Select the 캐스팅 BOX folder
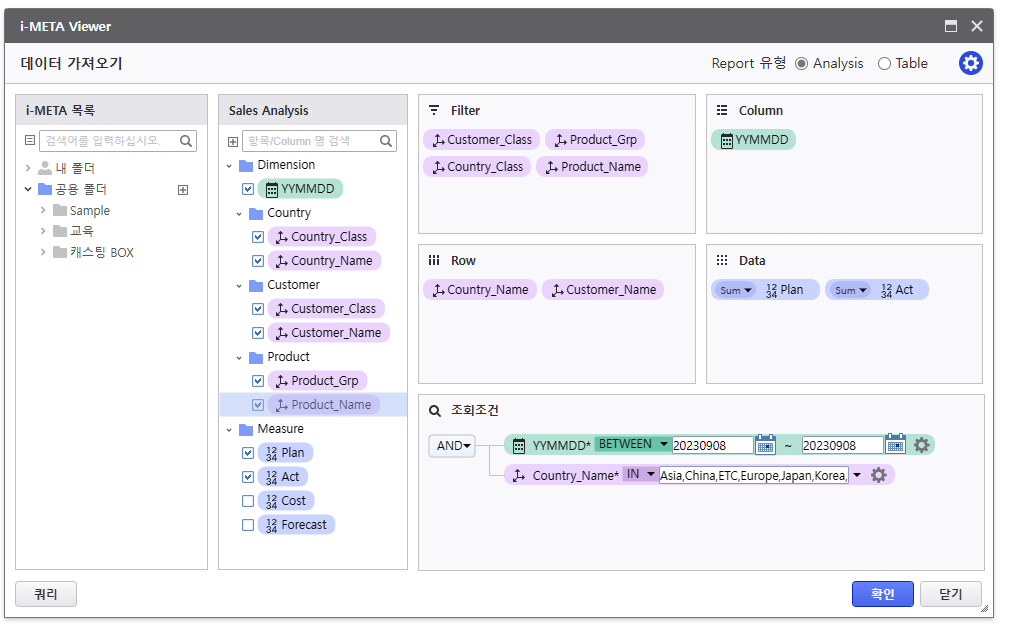The height and width of the screenshot is (629, 1010). tap(101, 252)
